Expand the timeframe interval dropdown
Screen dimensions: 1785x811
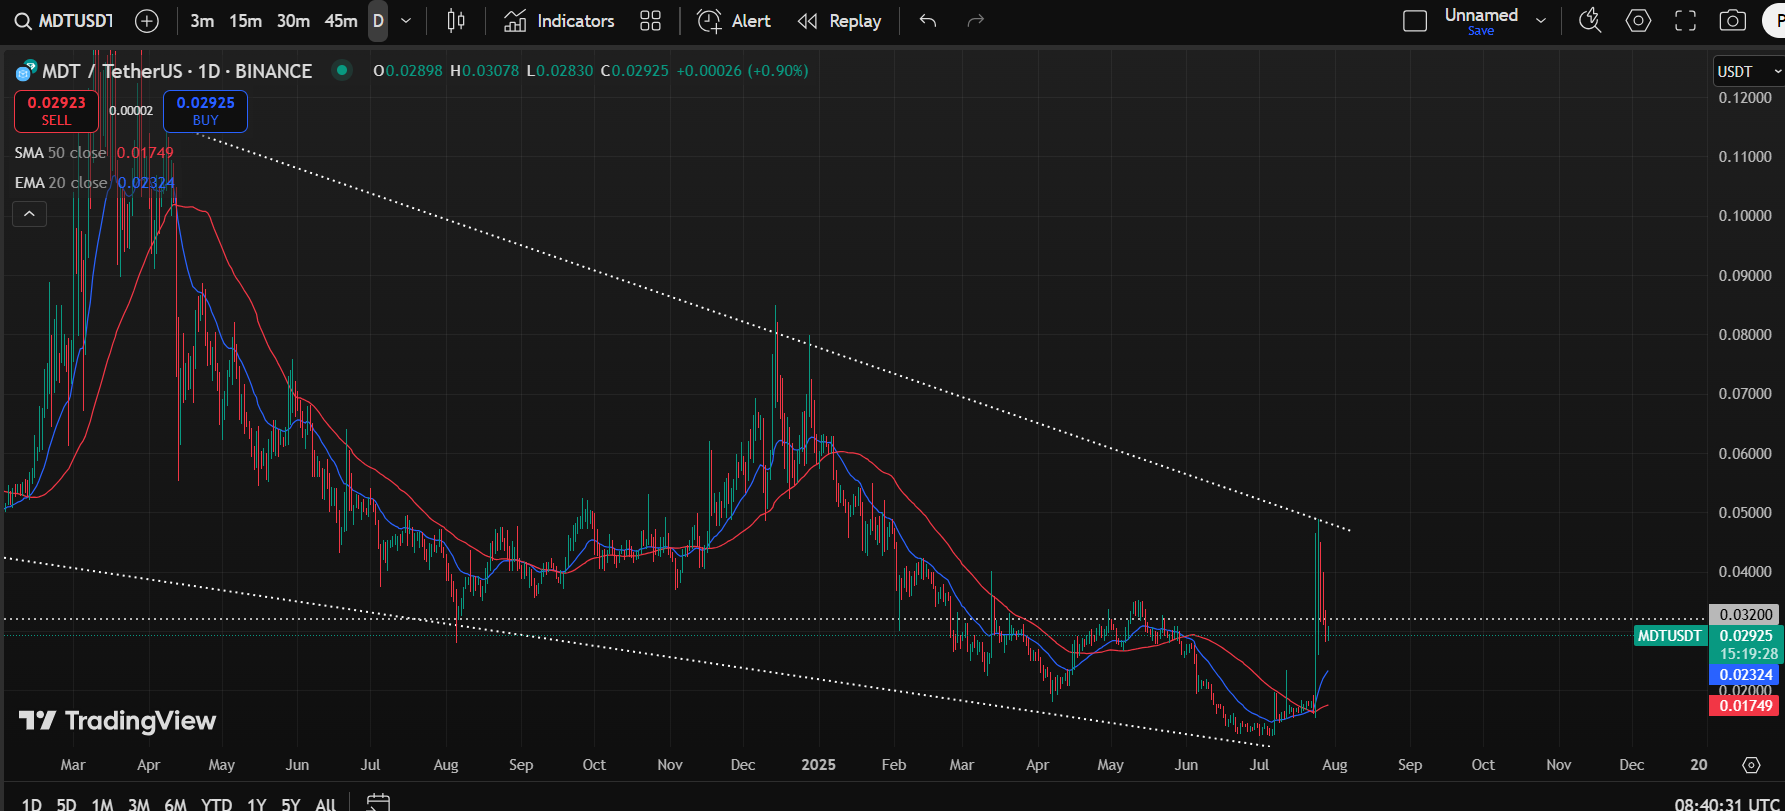click(x=406, y=21)
